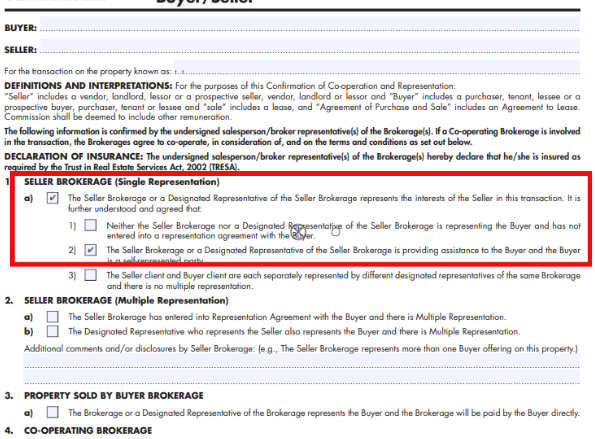Click 'SELLER BROKERAGE (Single Representation)' heading
The width and height of the screenshot is (595, 439).
tap(122, 182)
